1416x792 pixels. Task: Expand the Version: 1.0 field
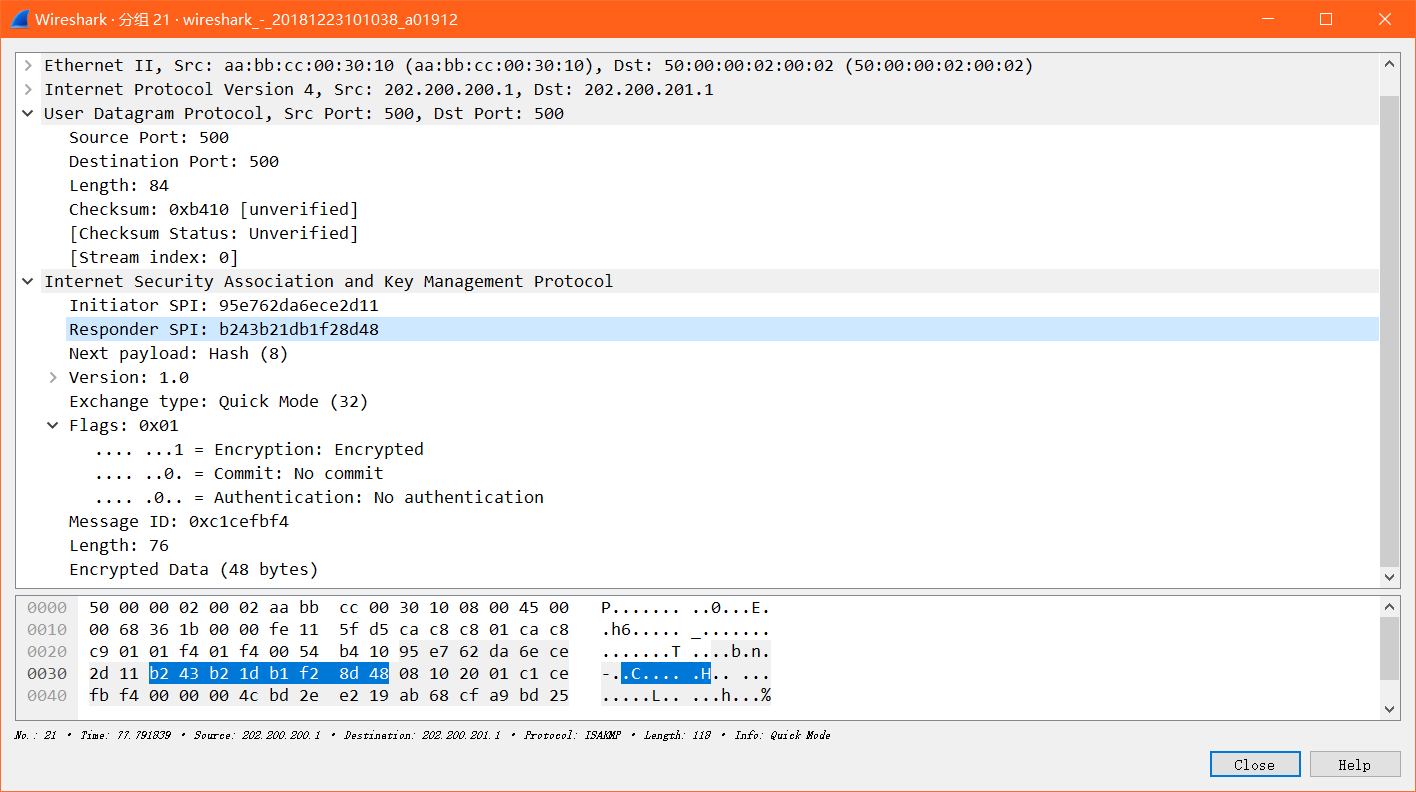click(53, 377)
